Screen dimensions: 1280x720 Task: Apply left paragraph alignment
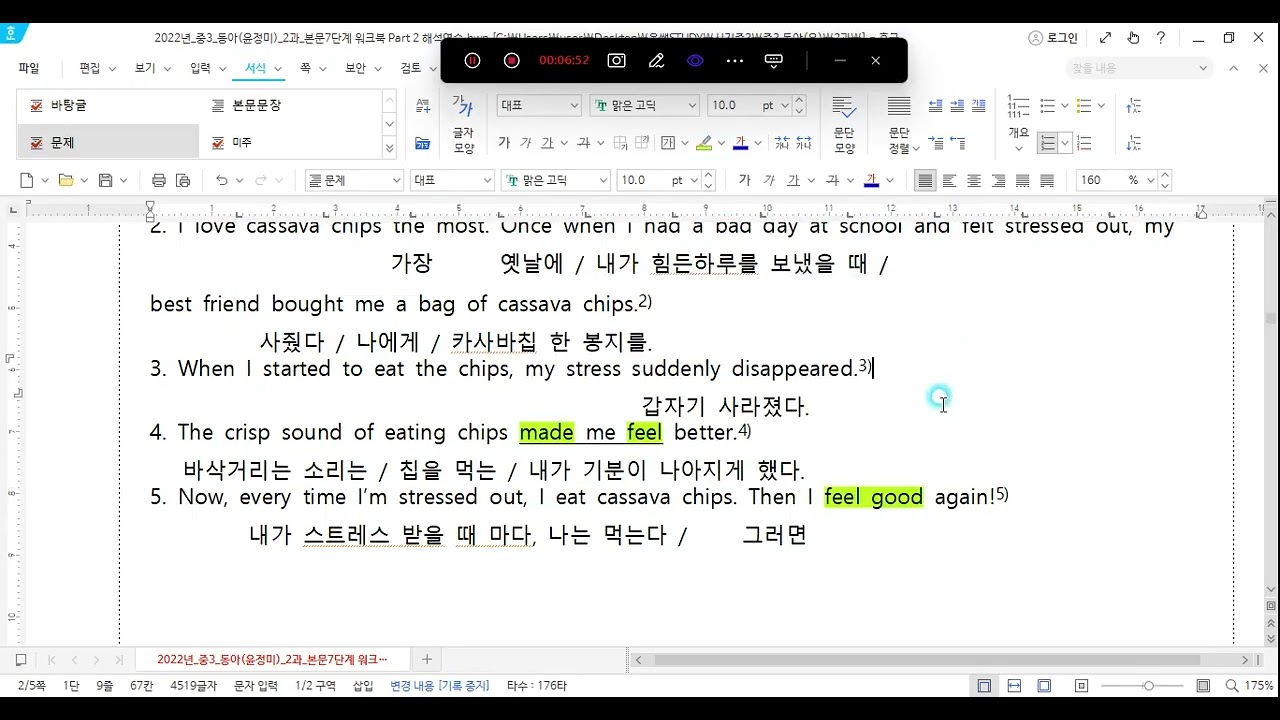point(949,181)
